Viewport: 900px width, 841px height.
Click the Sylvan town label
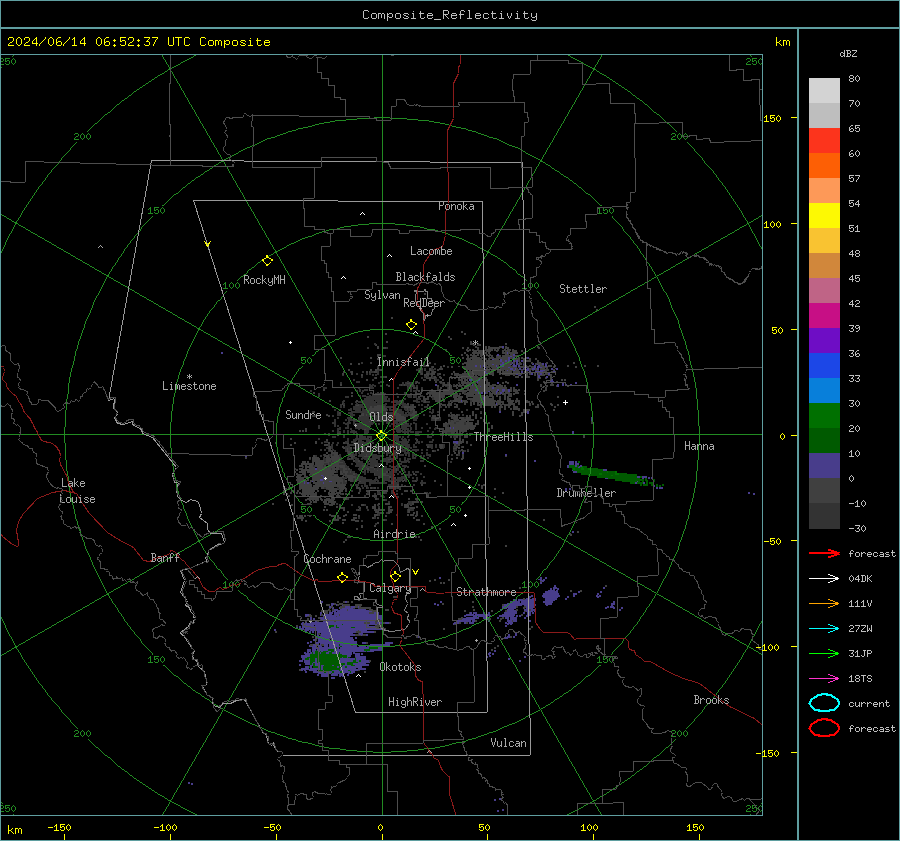[x=382, y=295]
